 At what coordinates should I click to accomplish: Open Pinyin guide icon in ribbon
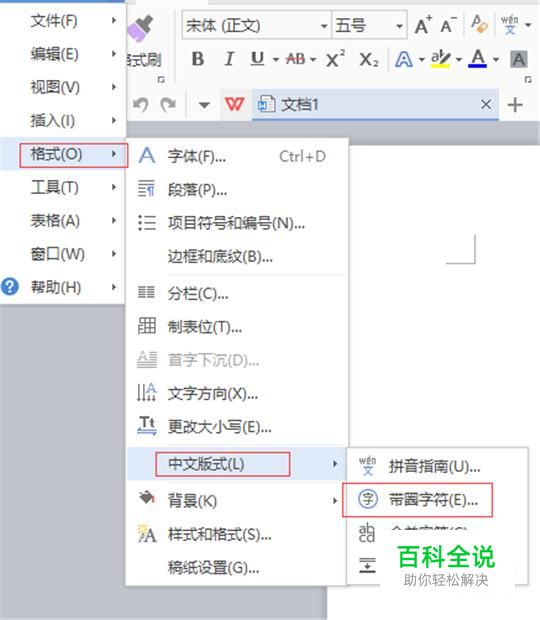510,25
